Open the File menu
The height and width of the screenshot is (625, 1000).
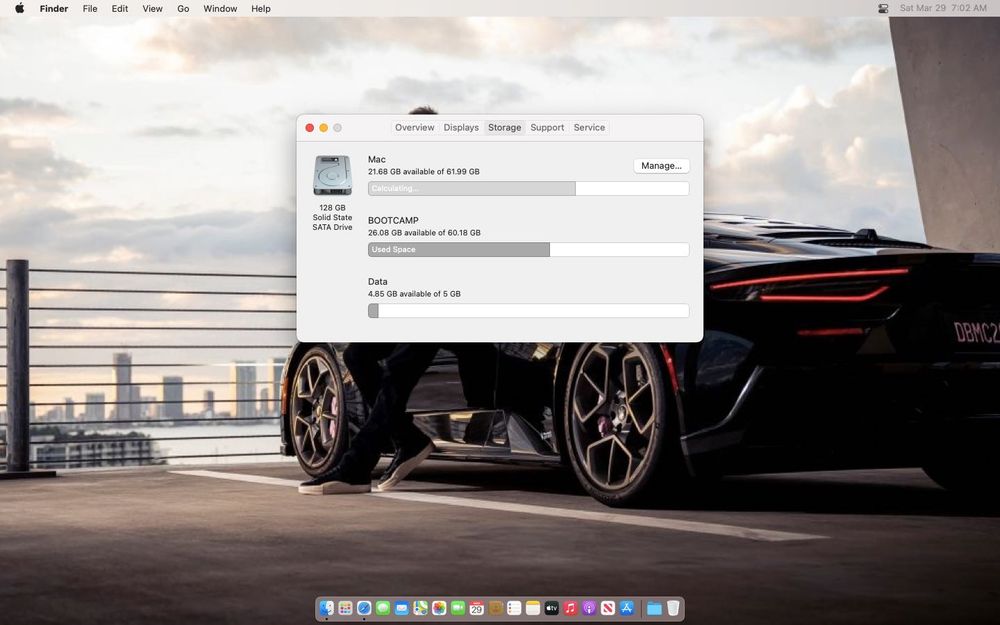click(x=90, y=8)
